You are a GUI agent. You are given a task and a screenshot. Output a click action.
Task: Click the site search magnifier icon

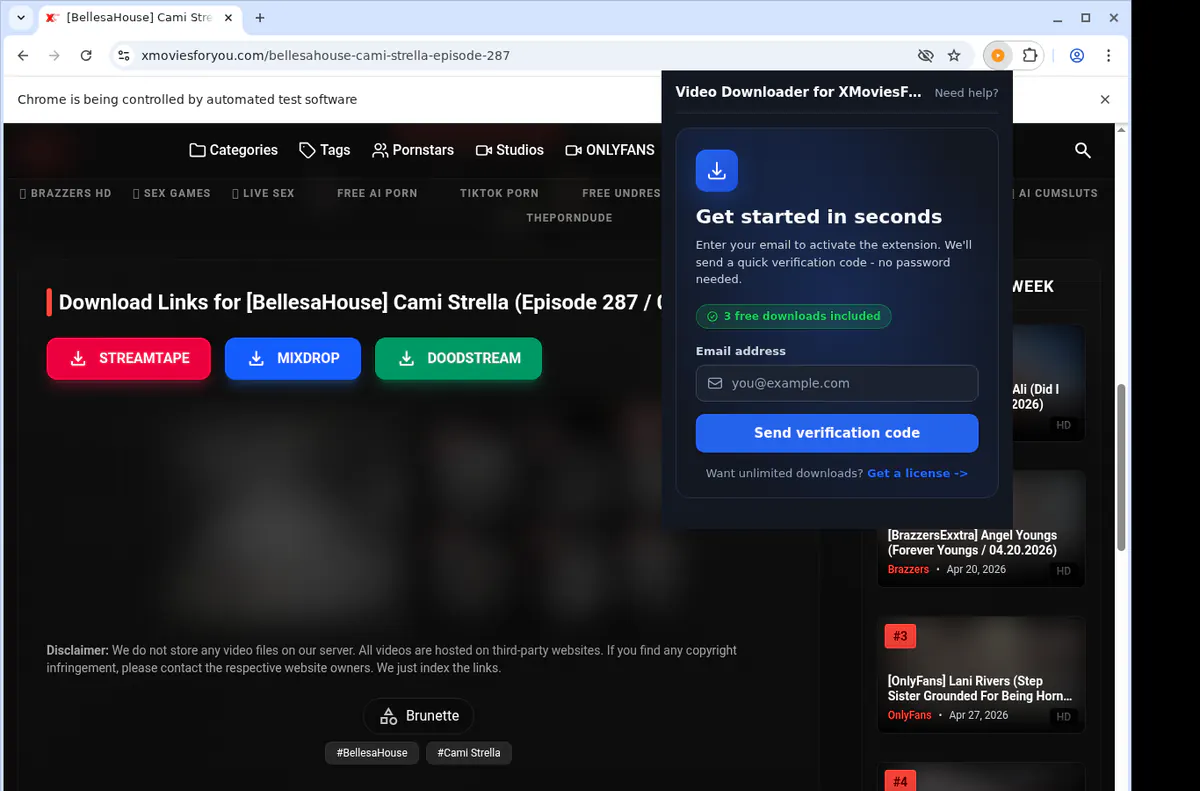[x=1082, y=150]
